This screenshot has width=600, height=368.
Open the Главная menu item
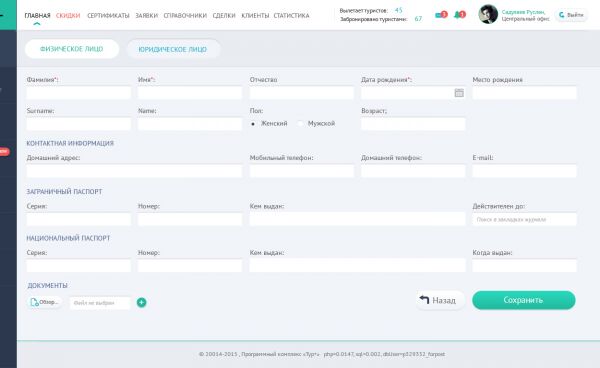pyautogui.click(x=38, y=16)
